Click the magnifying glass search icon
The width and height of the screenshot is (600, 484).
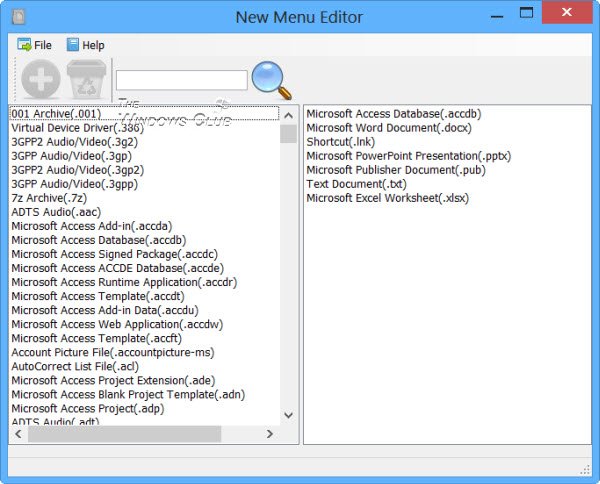click(271, 80)
